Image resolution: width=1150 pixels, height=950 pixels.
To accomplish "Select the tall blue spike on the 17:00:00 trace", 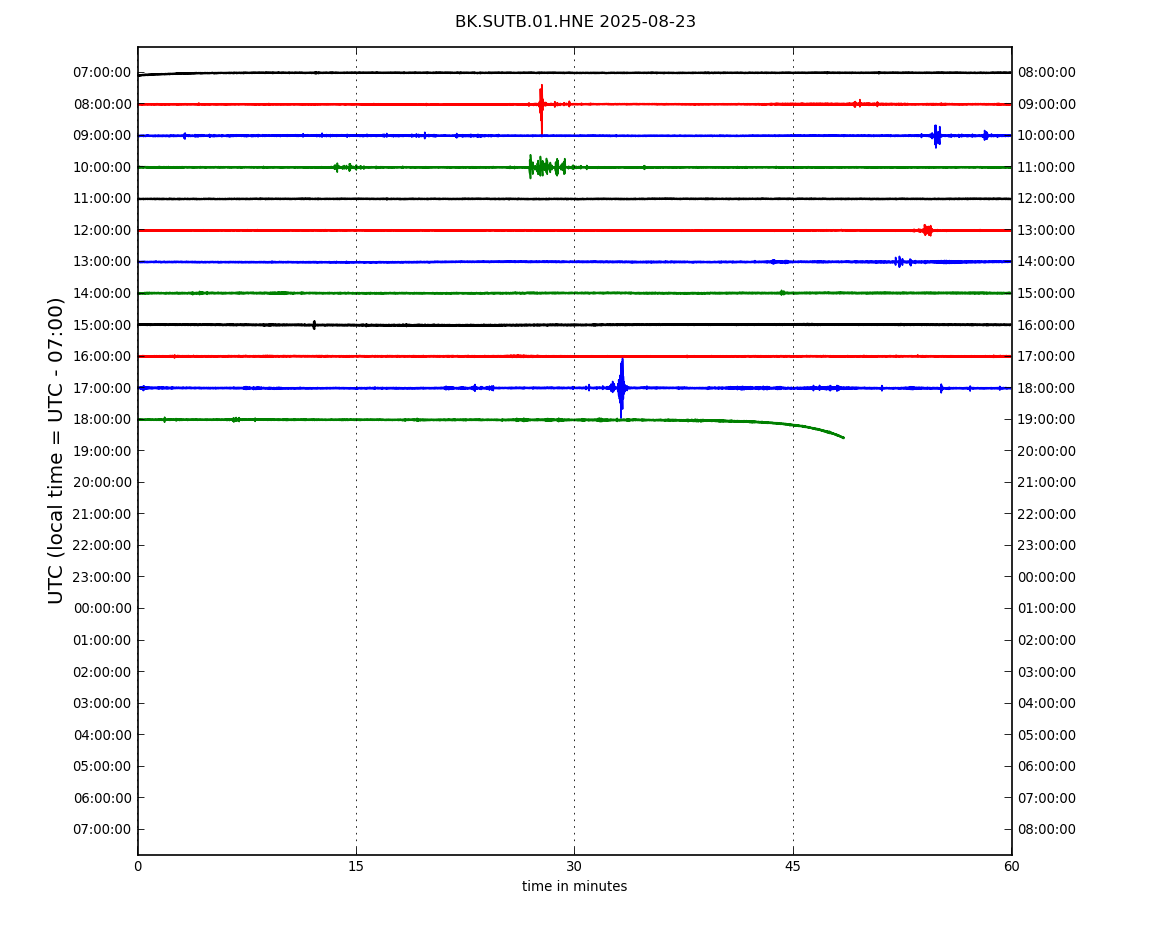I will tap(621, 388).
